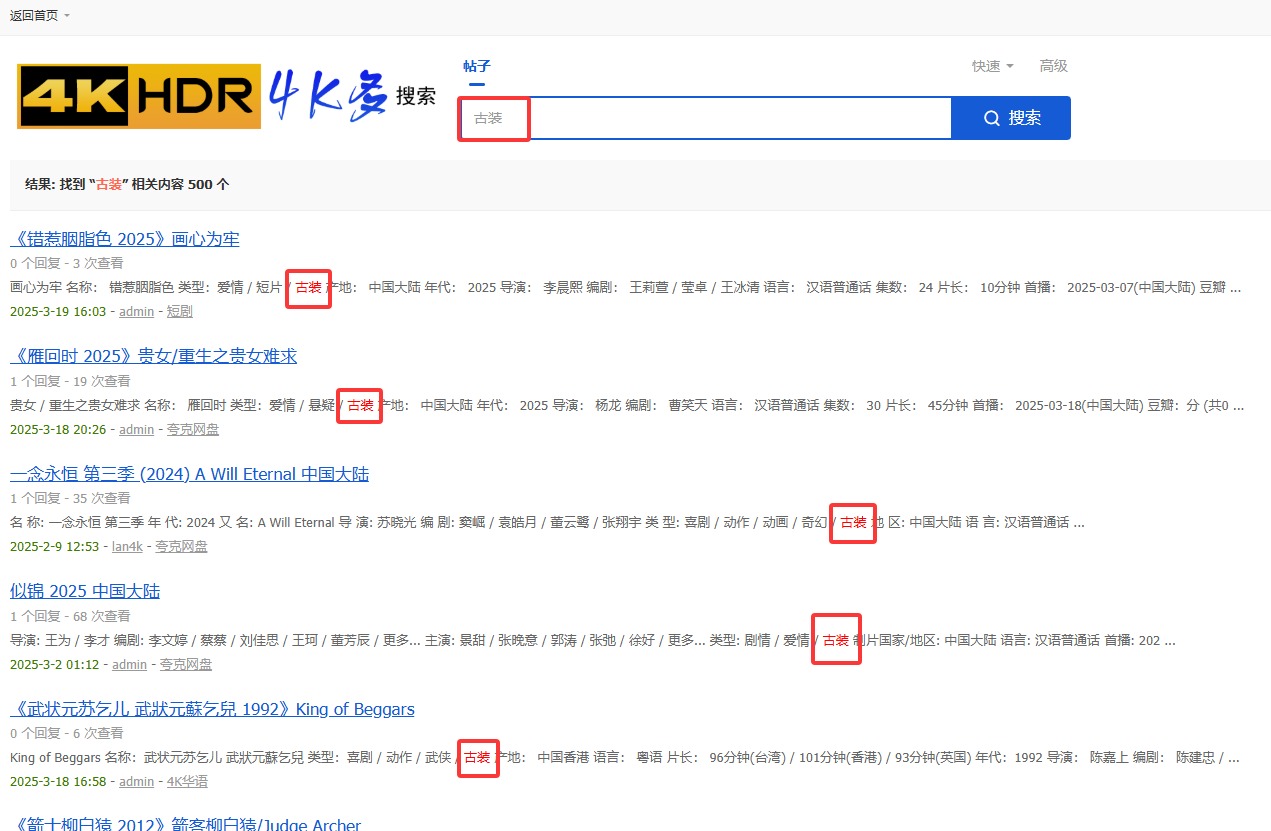
Task: Click admin author under 武状元苏乞儿 post
Action: tap(136, 782)
